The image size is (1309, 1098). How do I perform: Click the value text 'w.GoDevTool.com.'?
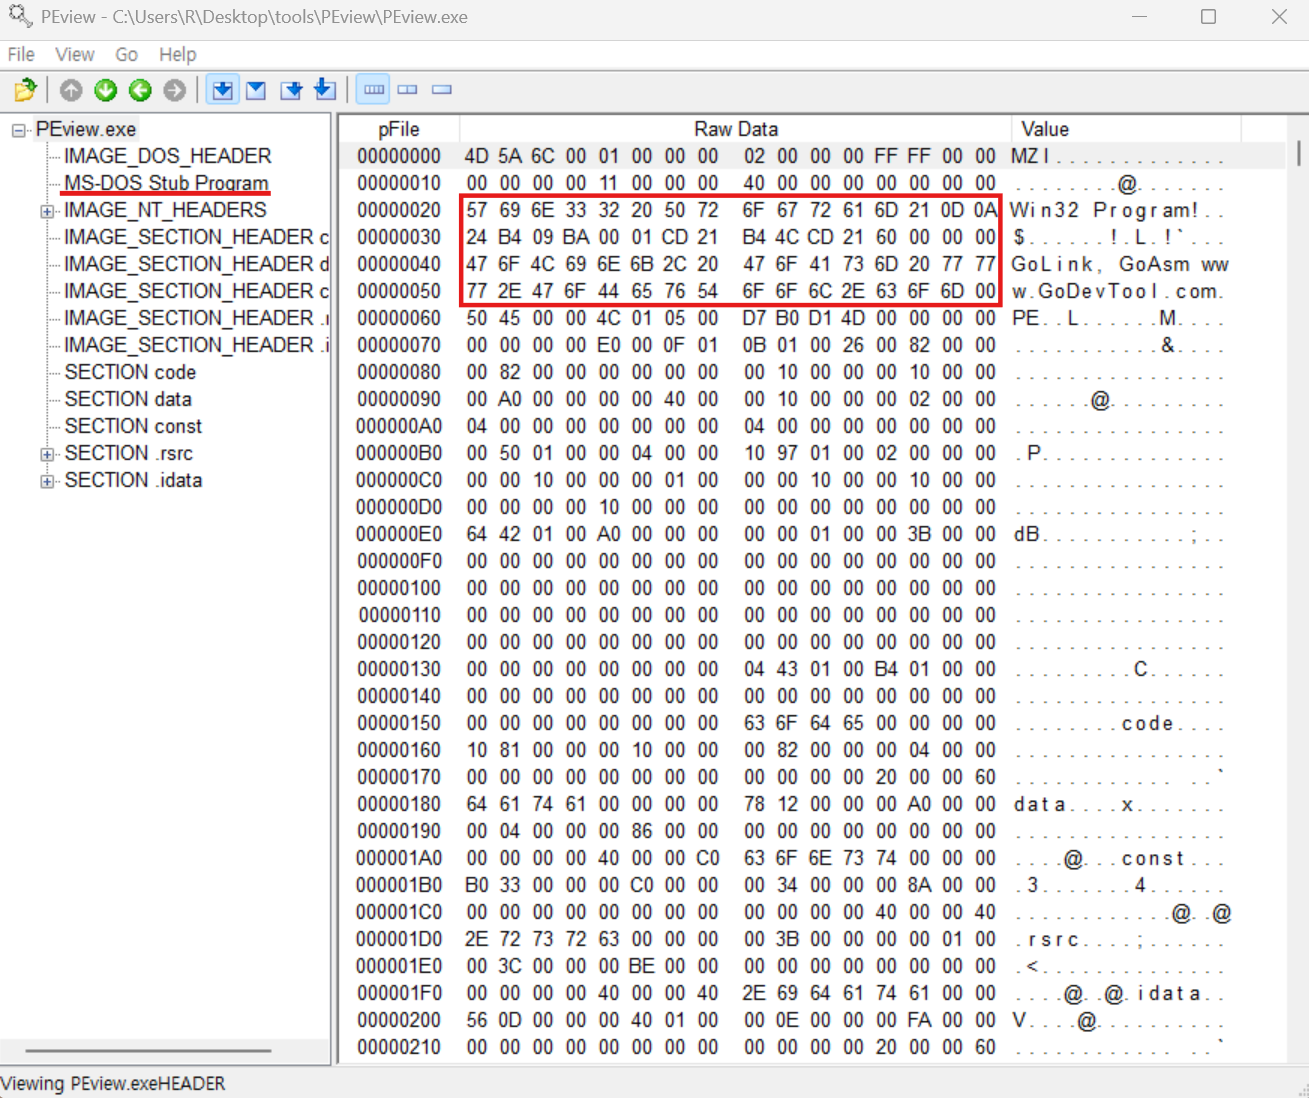tap(1116, 291)
